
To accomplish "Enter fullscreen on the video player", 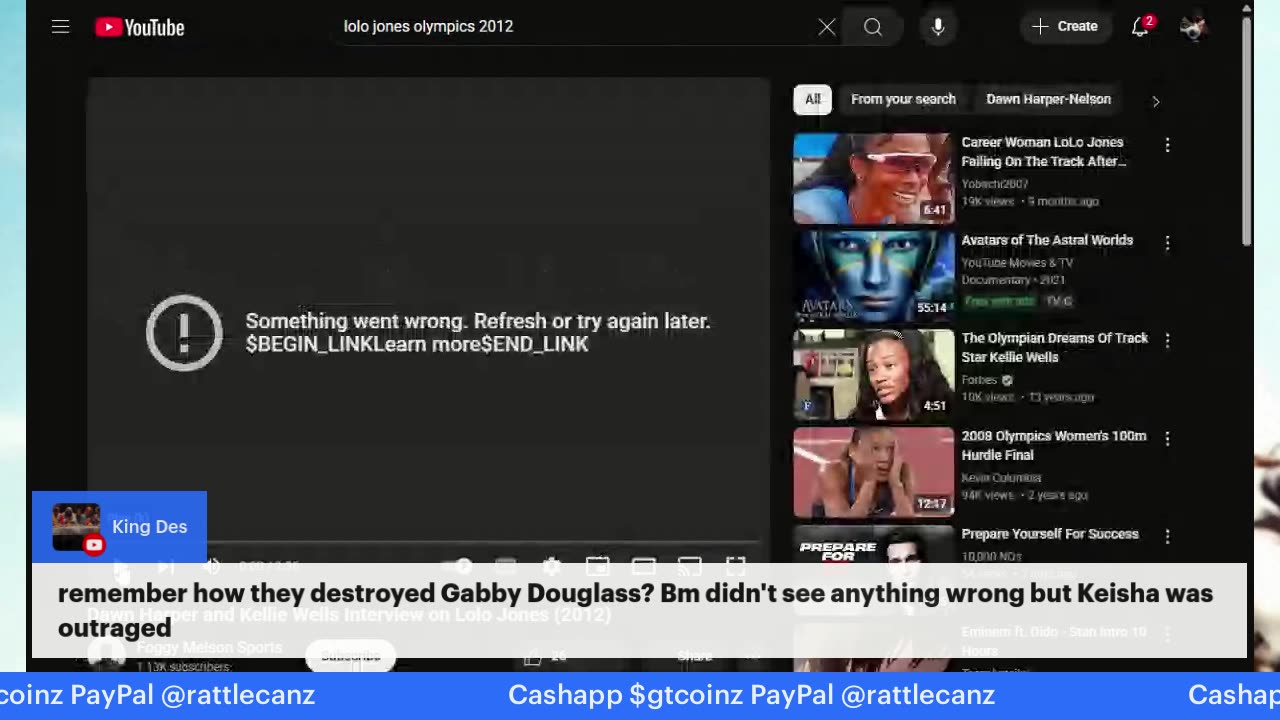I will 735,567.
